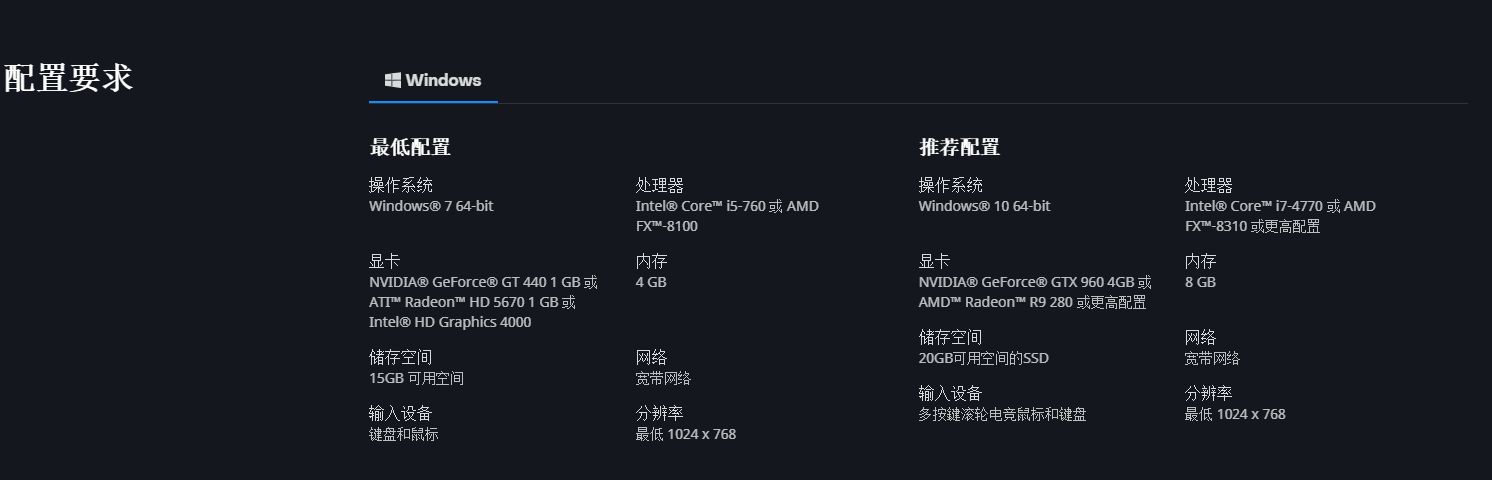Click 键盘和鼠标 input device text
The image size is (1492, 480).
(x=404, y=434)
